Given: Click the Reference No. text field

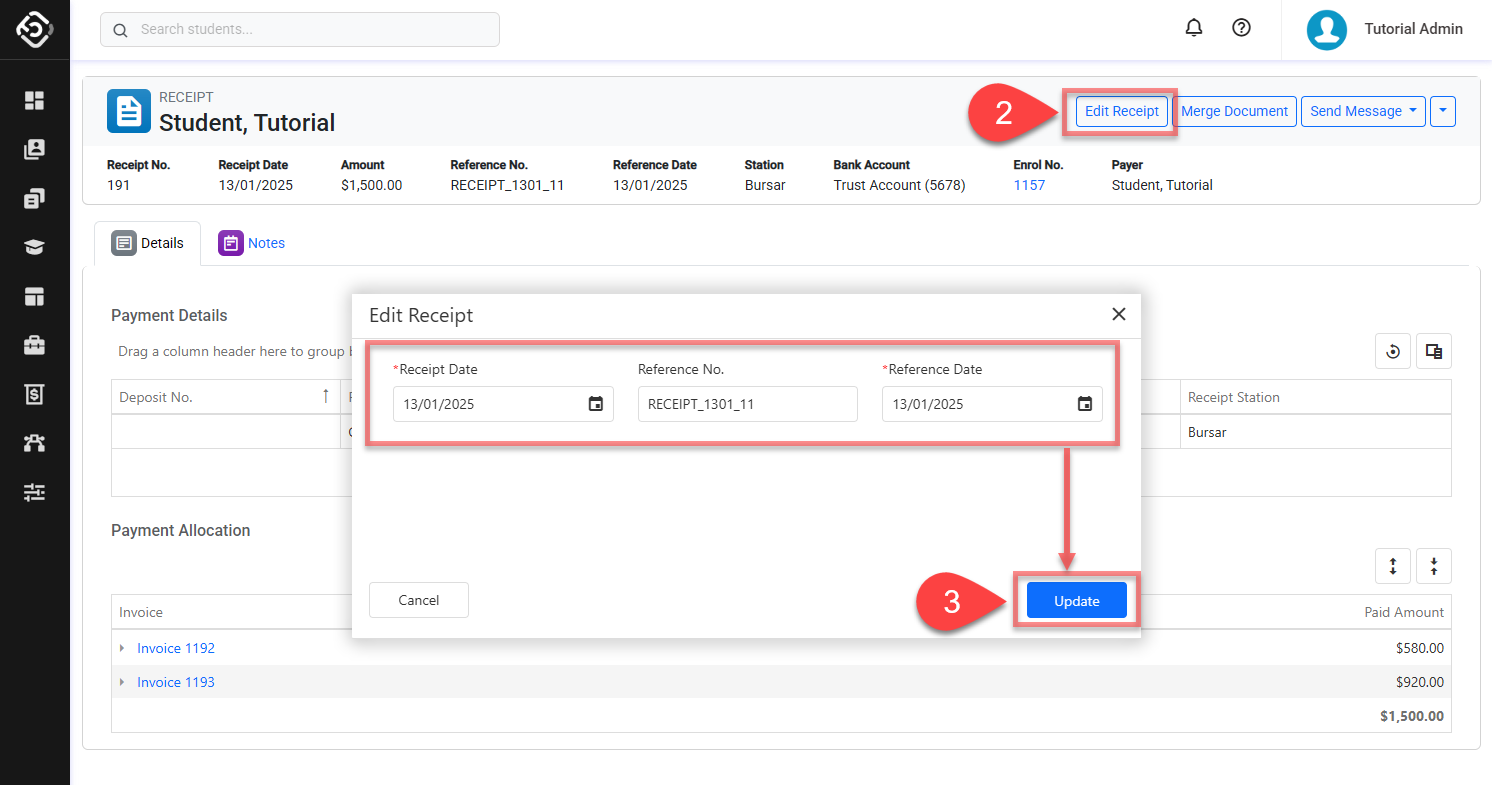Looking at the screenshot, I should 747,404.
